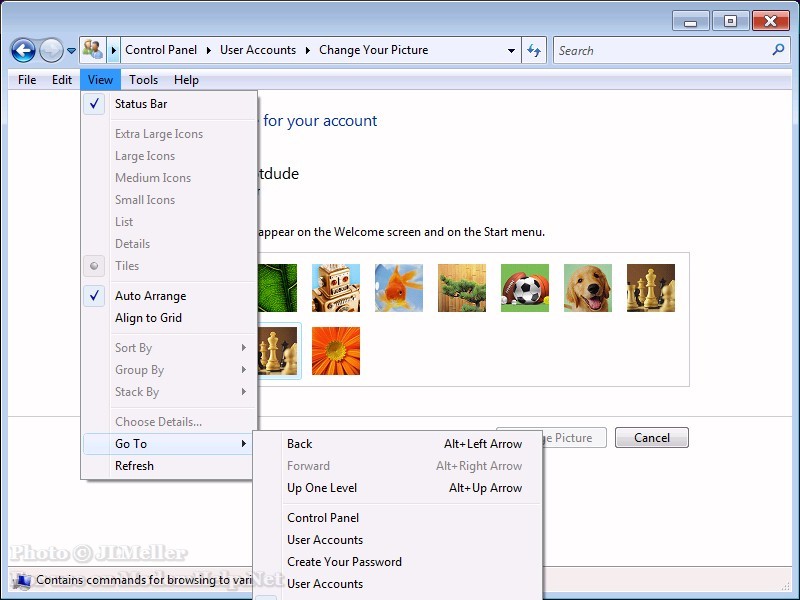Open the Tools menu
Screen dimensions: 800x600
143,80
